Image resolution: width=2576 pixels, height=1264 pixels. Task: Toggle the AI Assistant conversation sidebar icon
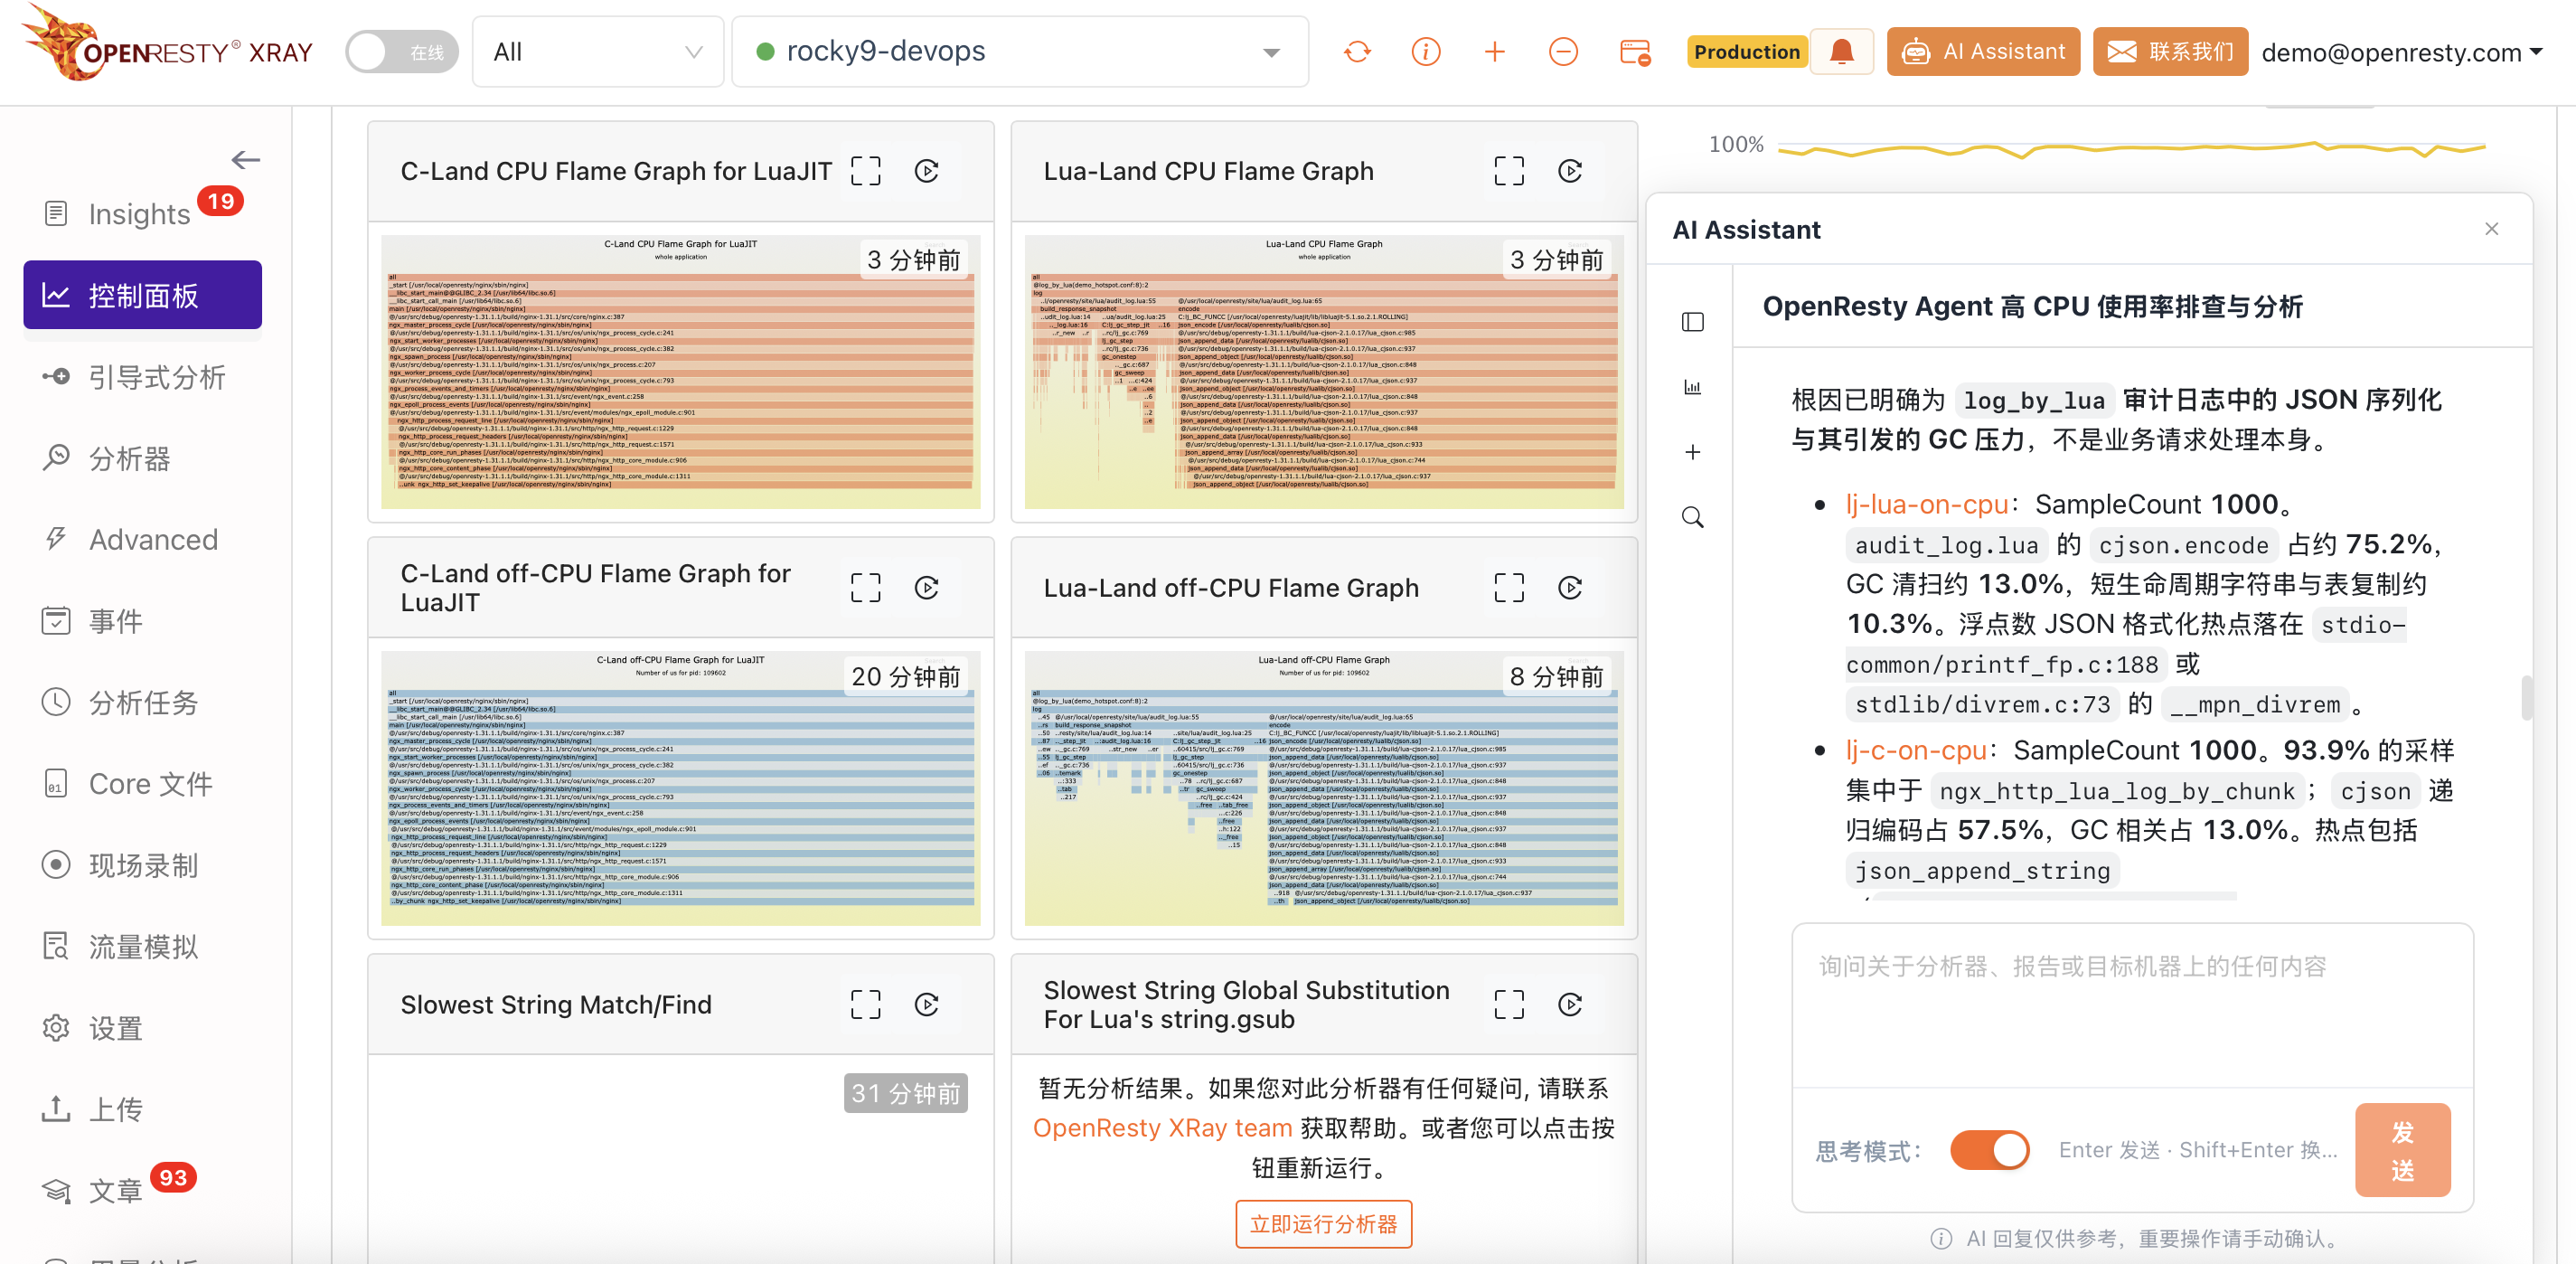click(1692, 322)
